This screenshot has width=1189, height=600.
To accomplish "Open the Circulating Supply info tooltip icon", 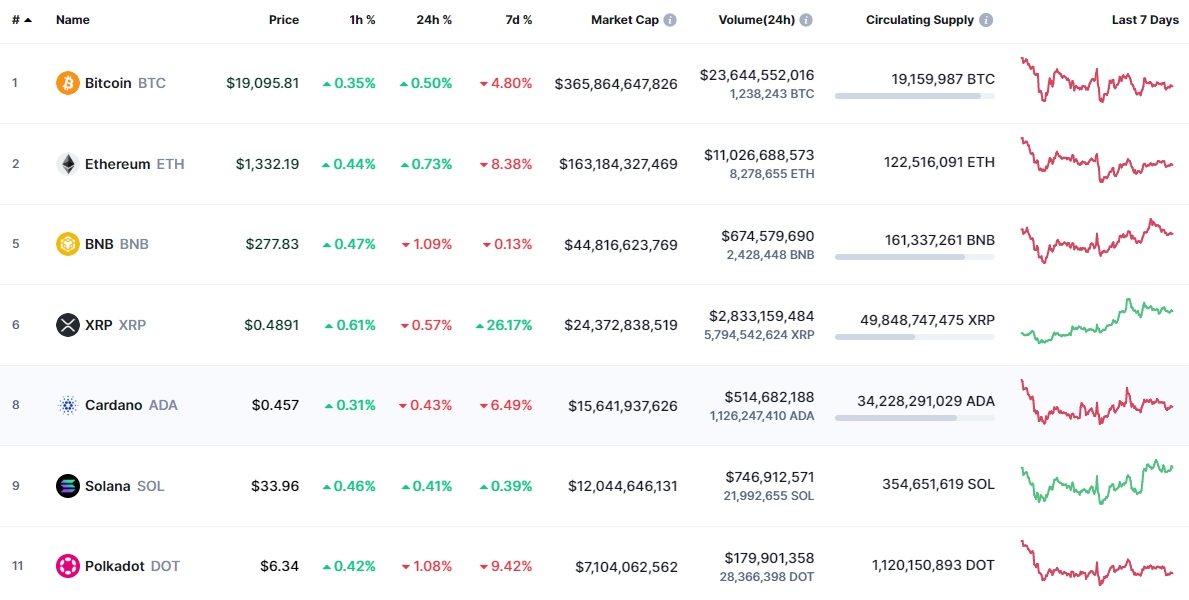I will pyautogui.click(x=986, y=20).
